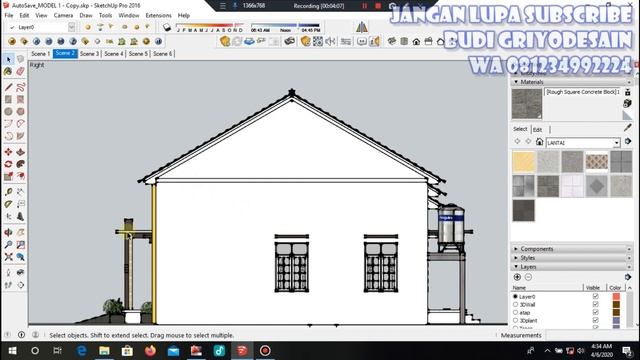Toggle visibility of Layer0
Viewport: 640px width, 360px height.
(x=596, y=297)
